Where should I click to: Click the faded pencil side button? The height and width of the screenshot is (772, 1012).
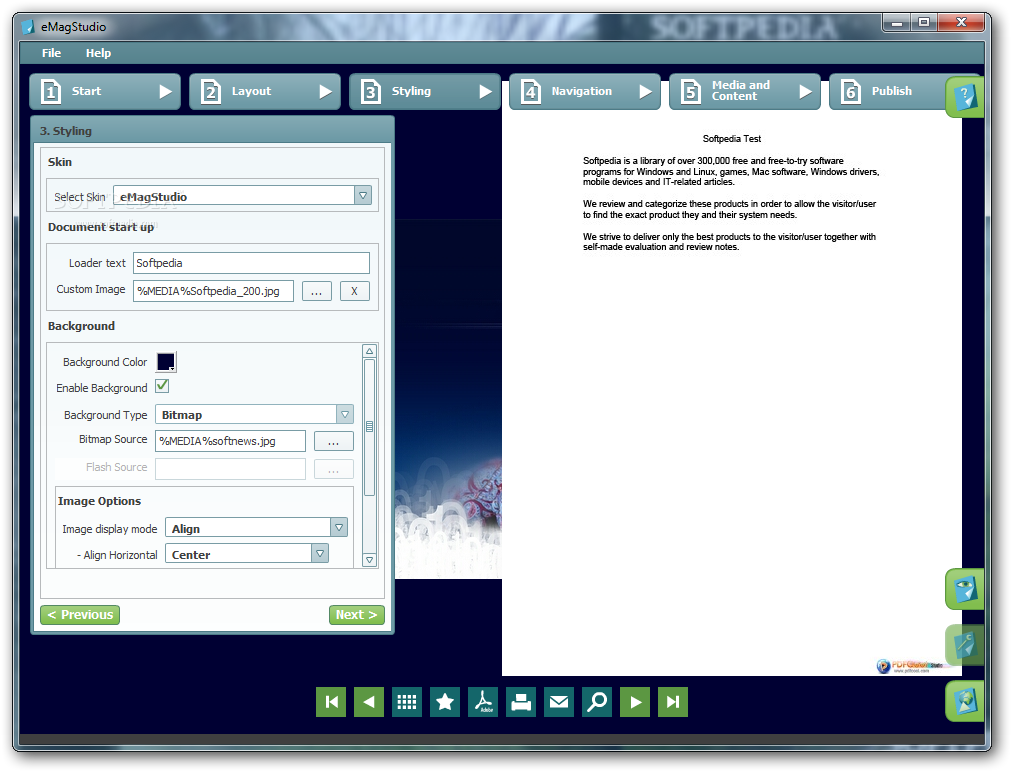point(965,645)
